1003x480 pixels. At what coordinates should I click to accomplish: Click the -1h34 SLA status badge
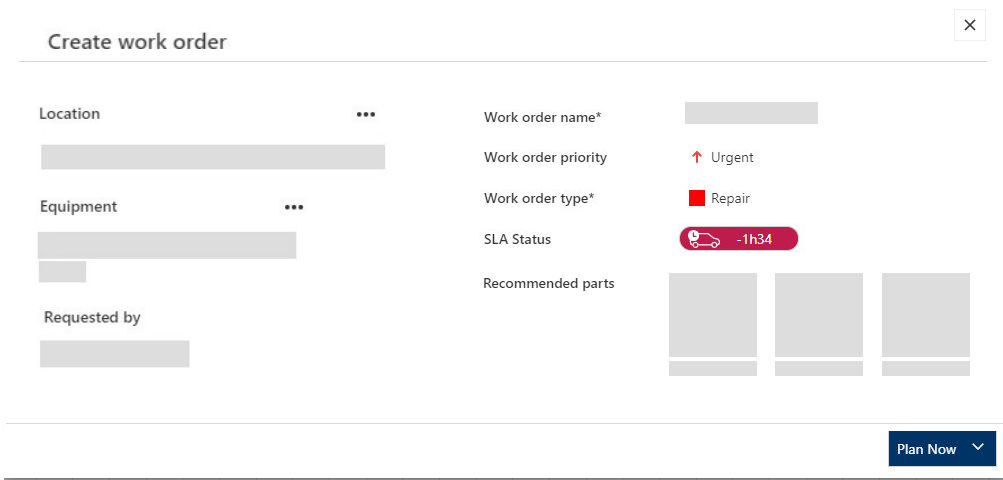pos(739,239)
